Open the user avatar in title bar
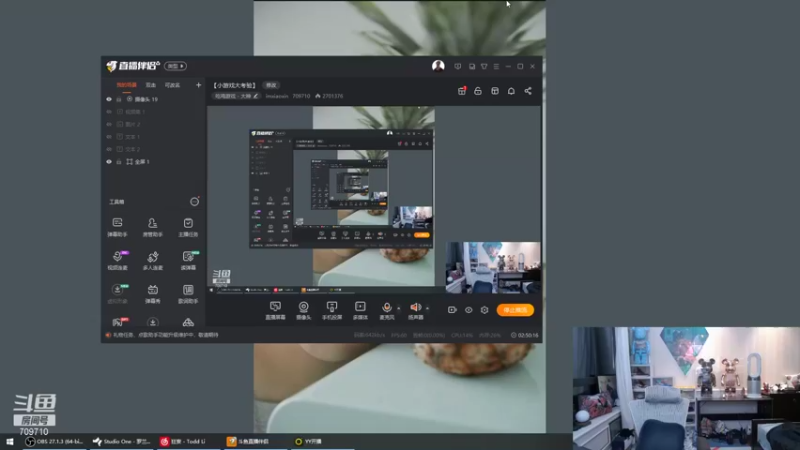The image size is (800, 450). (x=438, y=66)
